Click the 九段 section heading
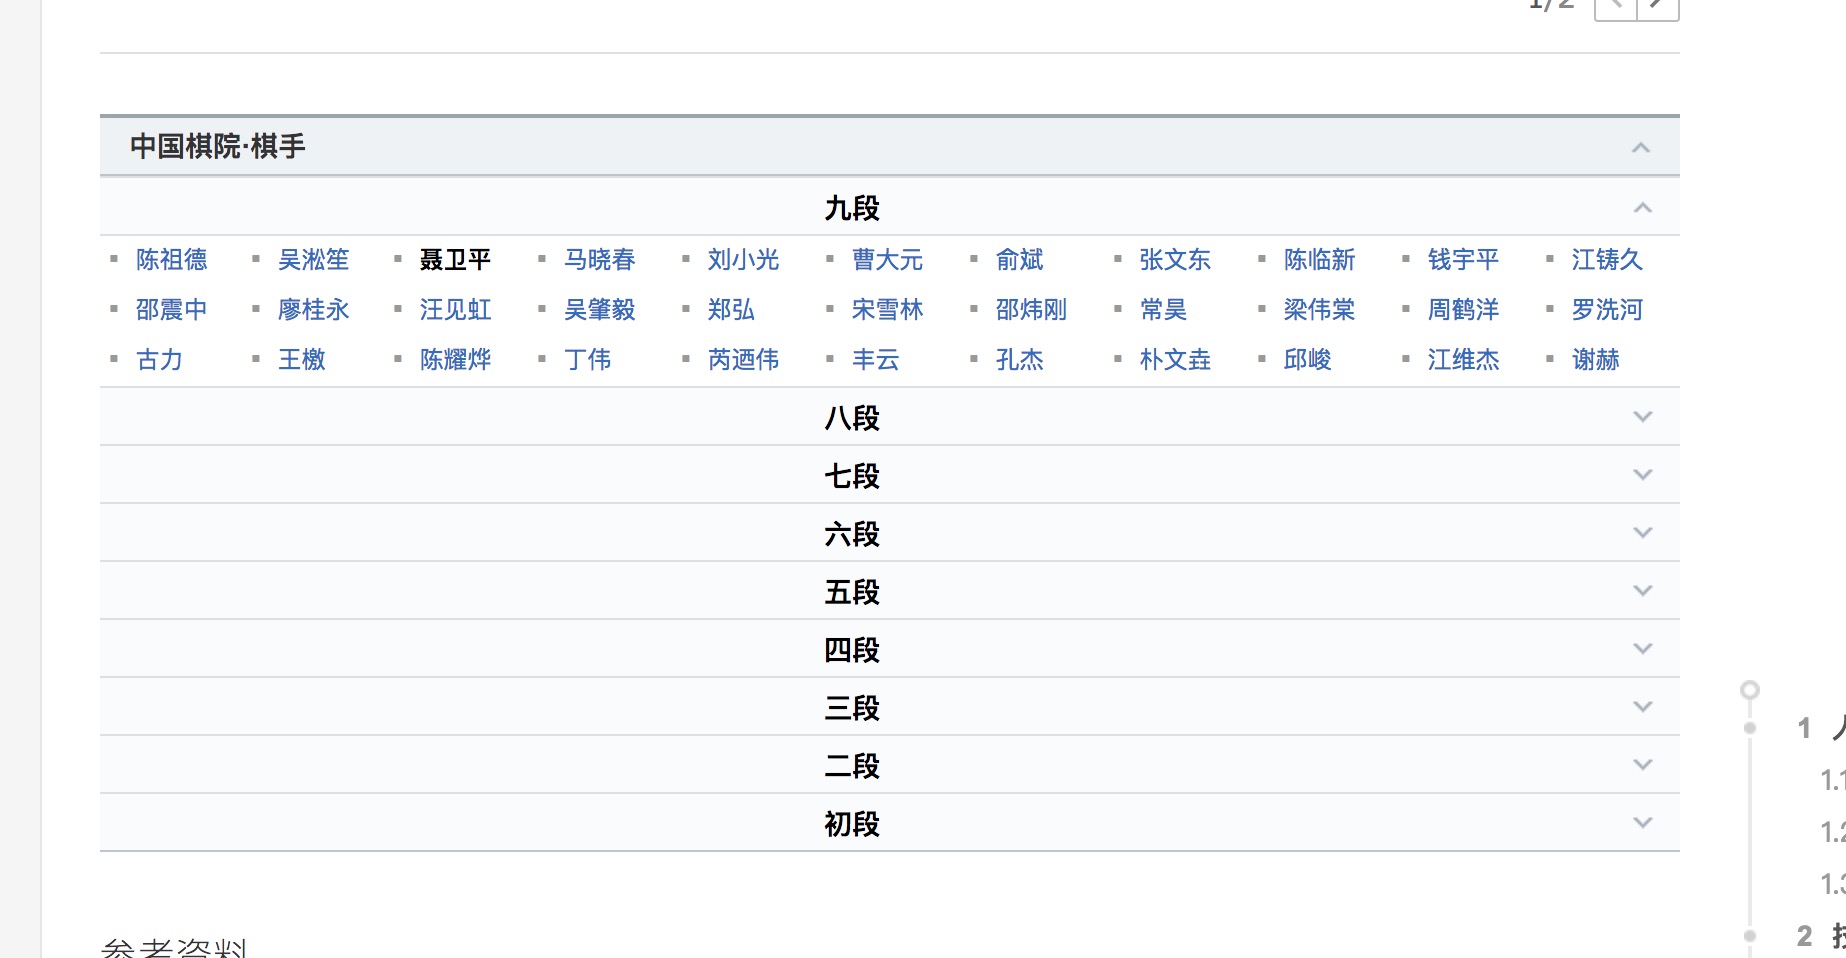 tap(852, 208)
